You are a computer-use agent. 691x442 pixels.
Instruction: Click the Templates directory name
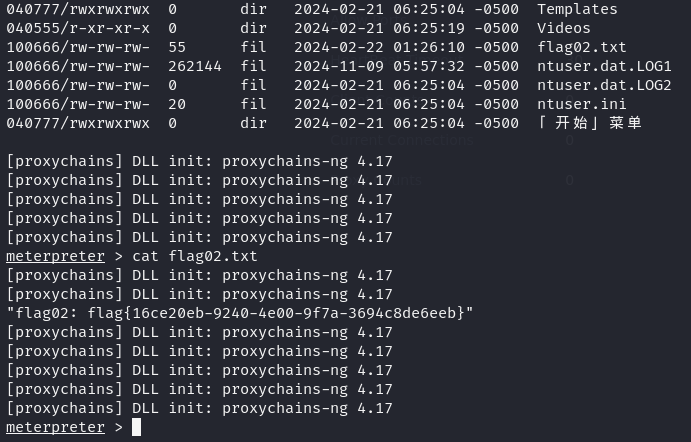[577, 9]
